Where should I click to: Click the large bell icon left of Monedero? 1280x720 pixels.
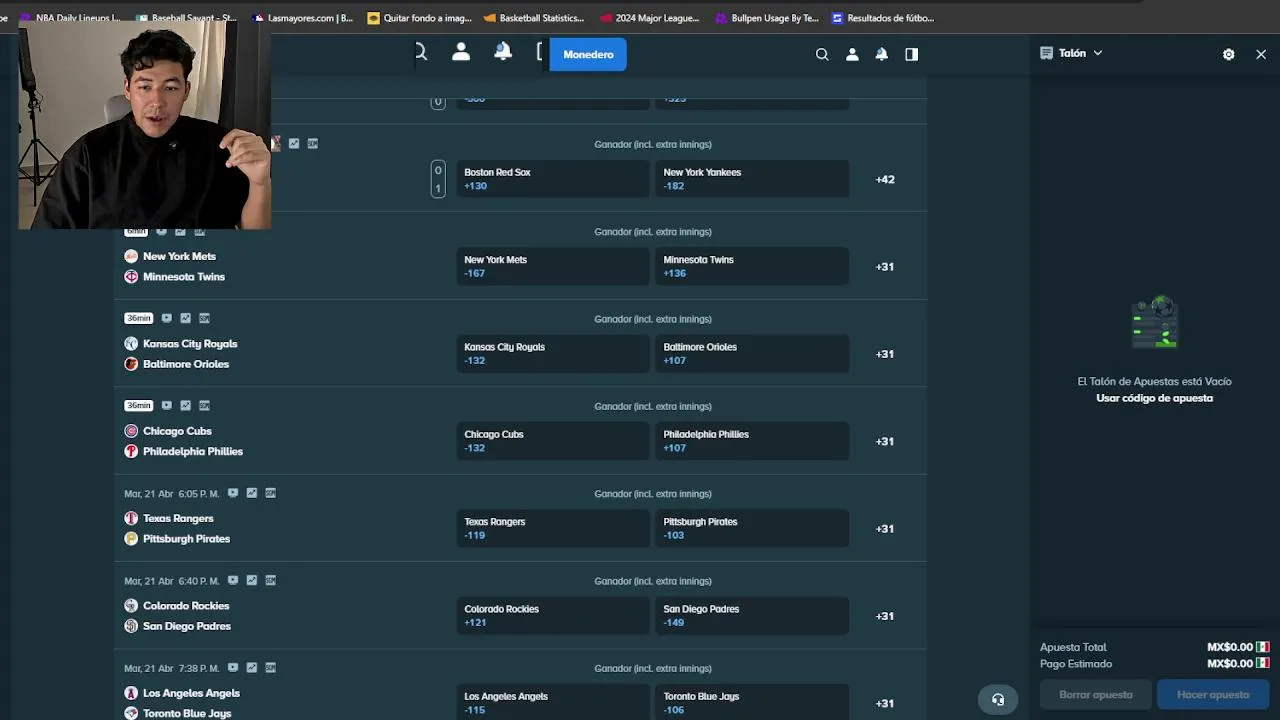click(x=503, y=52)
